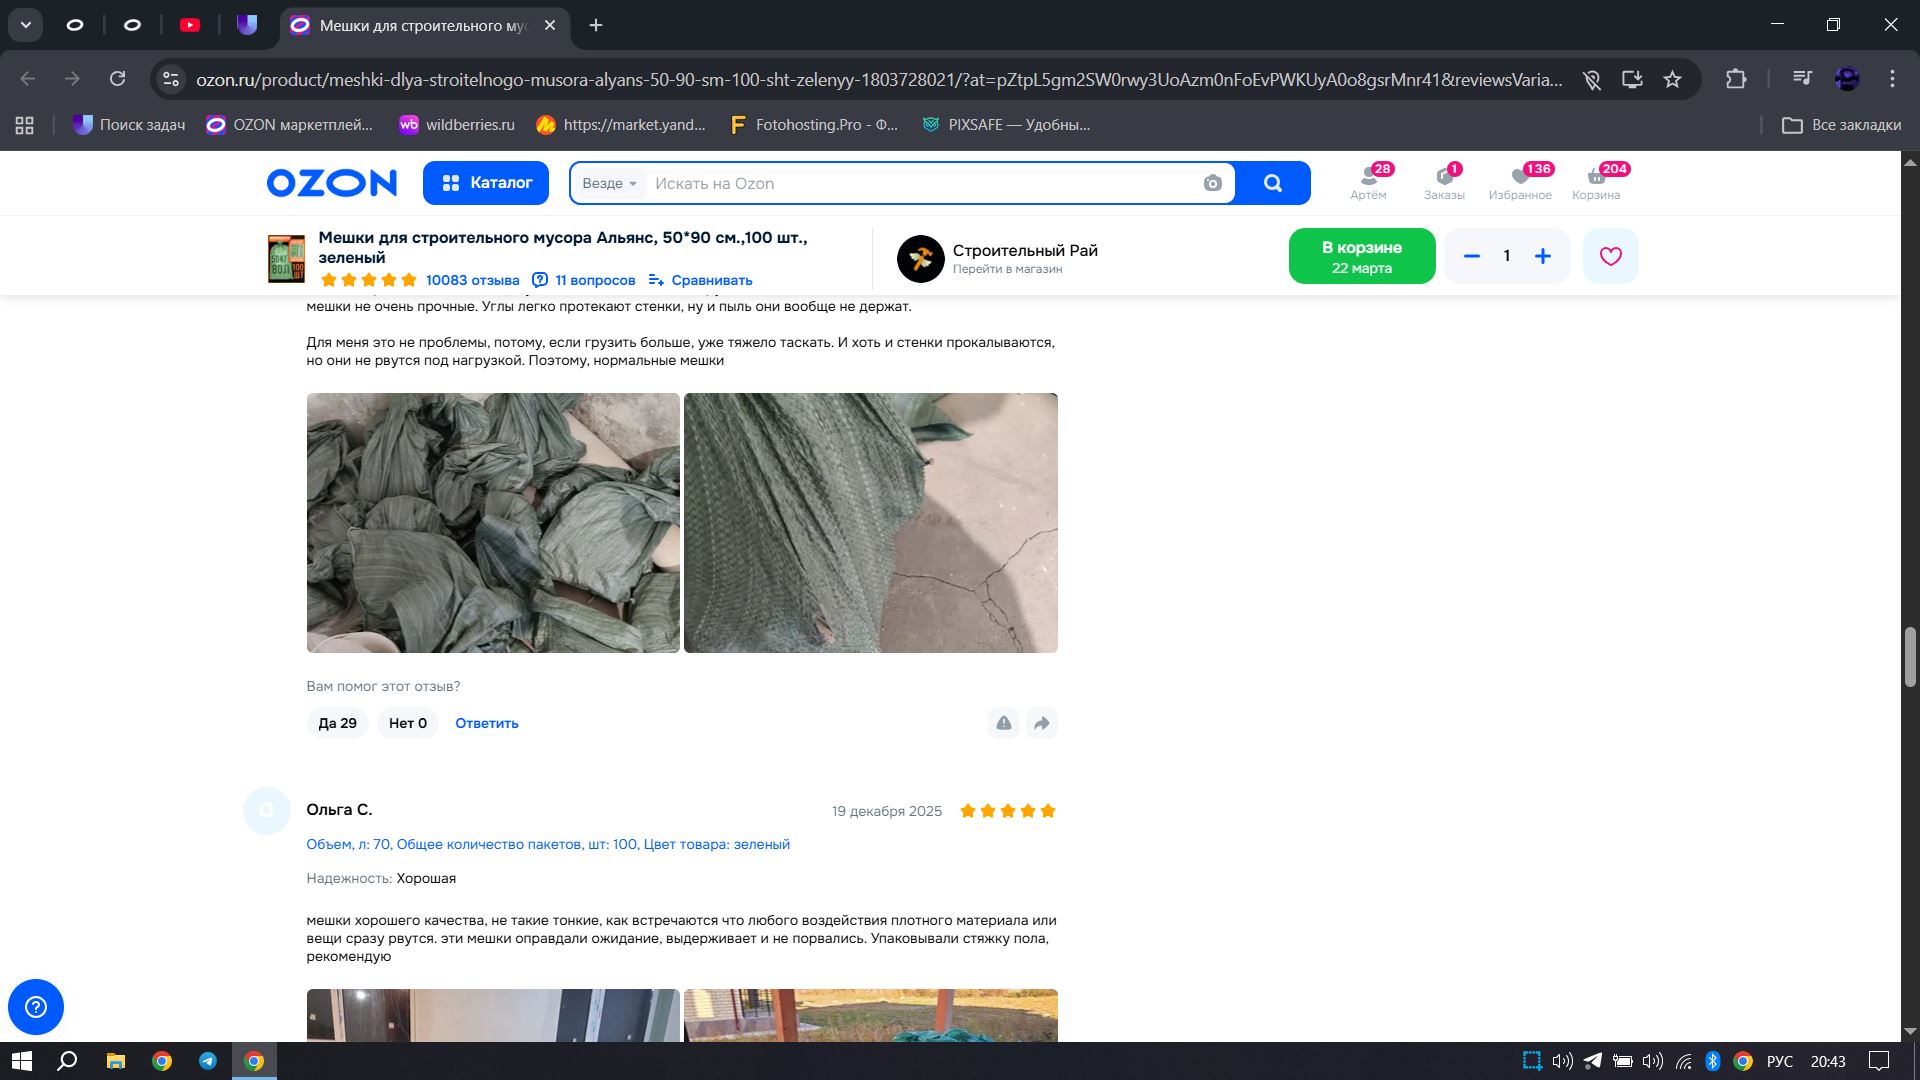Open the Каталог menu button

coord(486,183)
